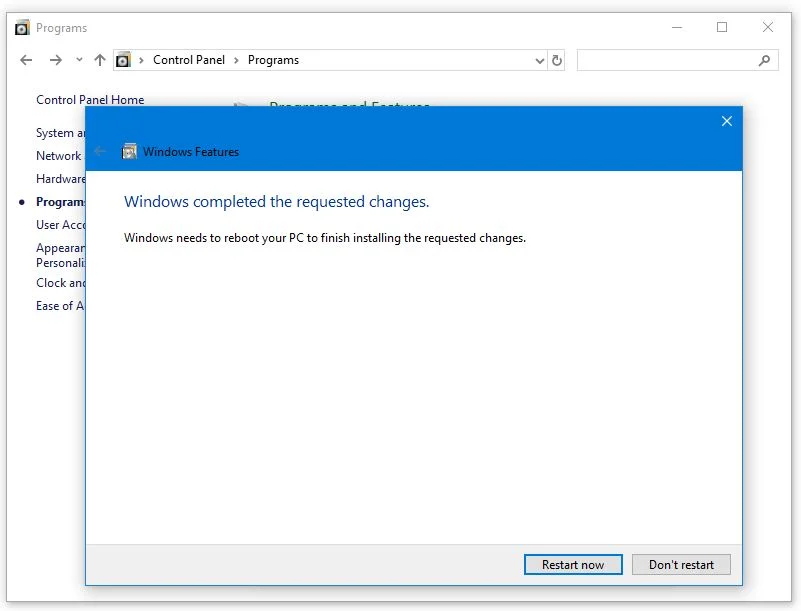The height and width of the screenshot is (611, 801).
Task: Navigate back in Control Panel window
Action: tap(26, 60)
